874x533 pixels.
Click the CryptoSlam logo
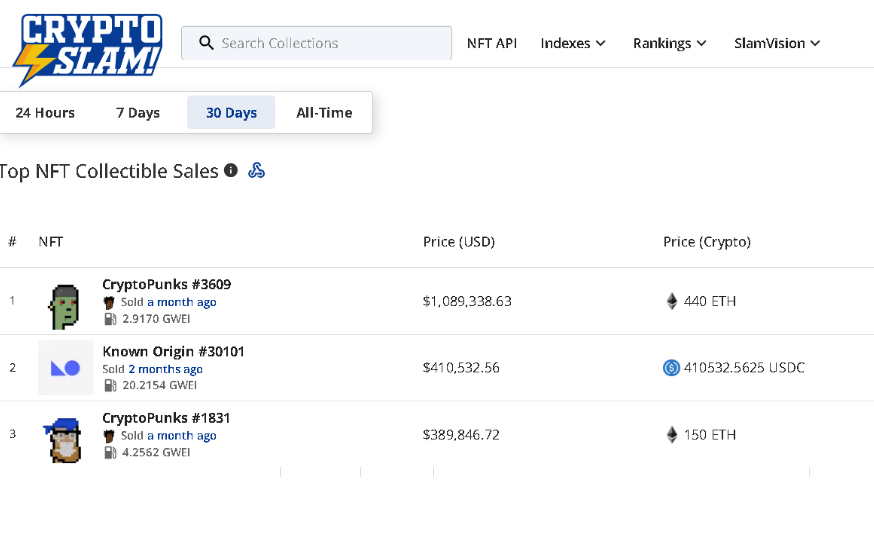[88, 50]
